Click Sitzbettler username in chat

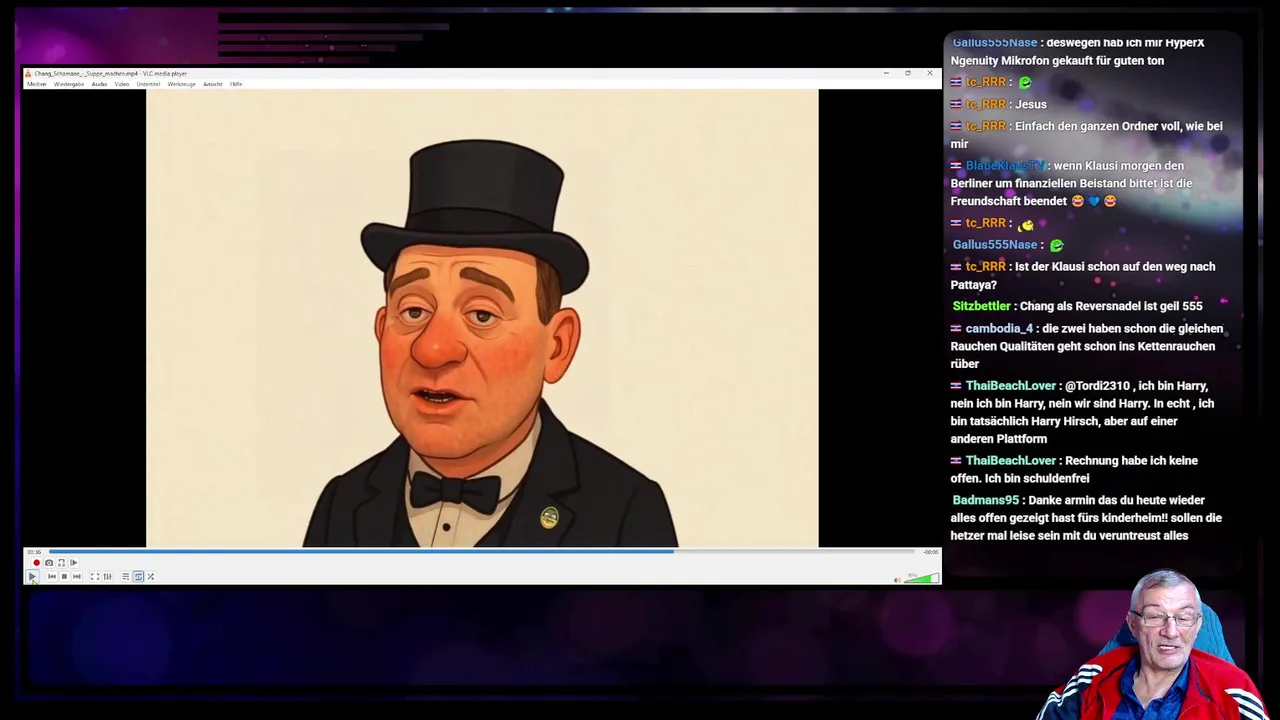click(981, 306)
